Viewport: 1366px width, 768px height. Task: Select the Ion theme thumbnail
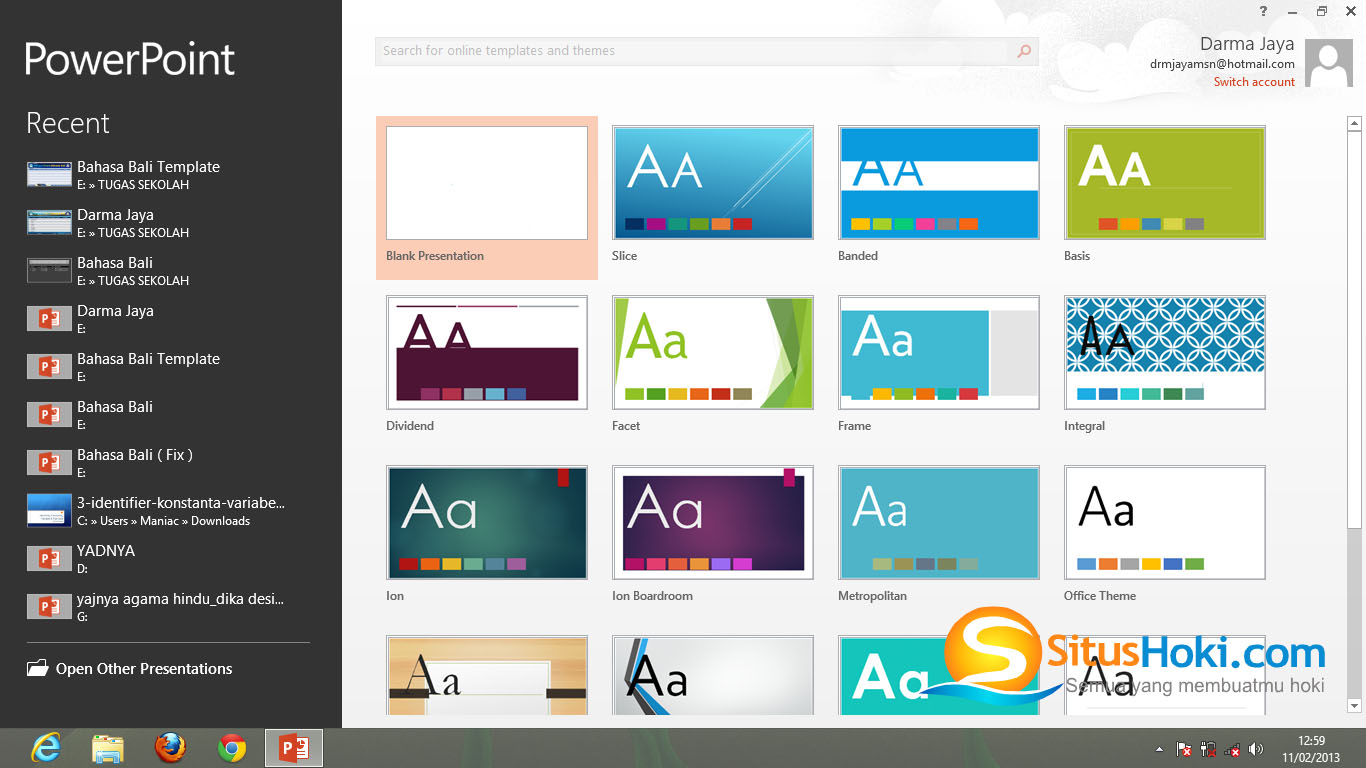click(x=487, y=523)
